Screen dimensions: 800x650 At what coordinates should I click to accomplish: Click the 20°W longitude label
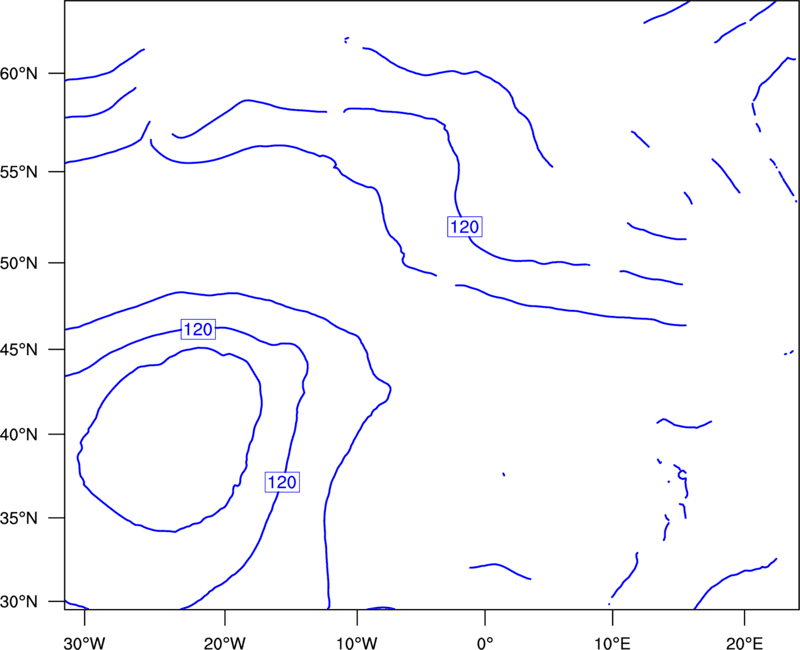(225, 643)
